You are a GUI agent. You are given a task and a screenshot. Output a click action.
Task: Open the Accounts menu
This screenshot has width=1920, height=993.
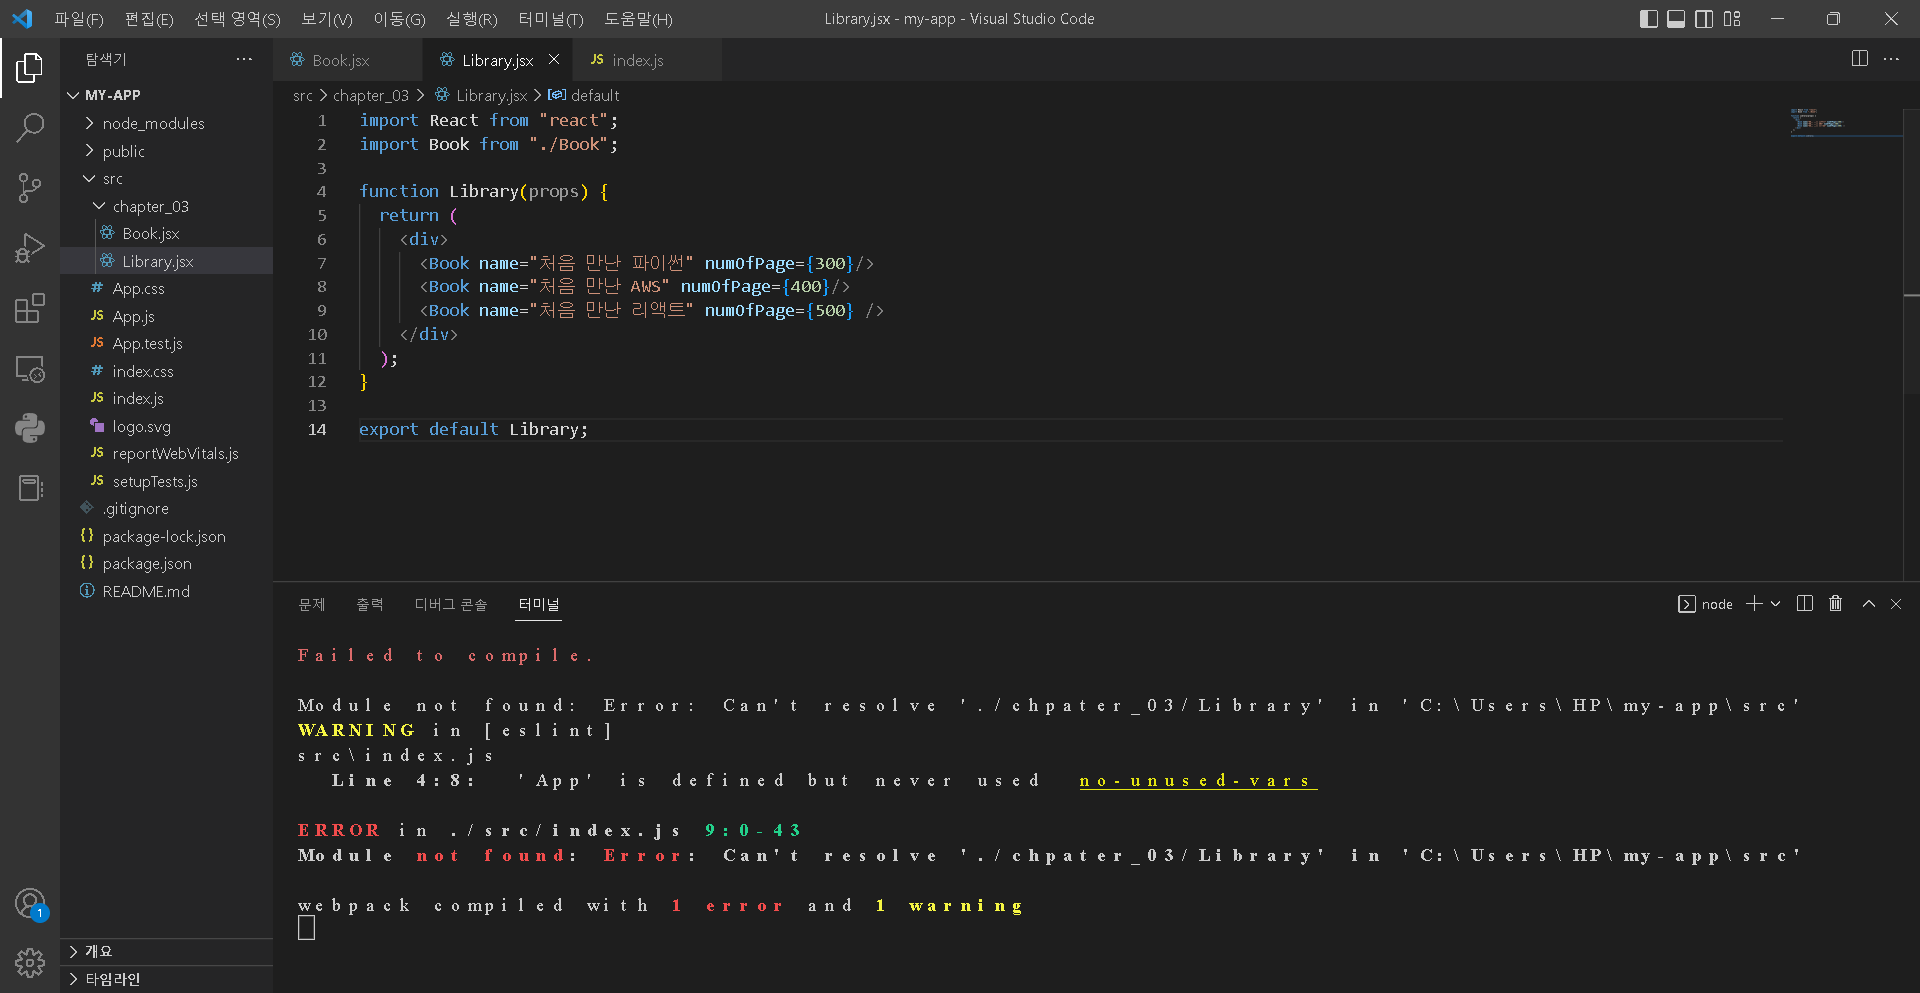[x=30, y=904]
